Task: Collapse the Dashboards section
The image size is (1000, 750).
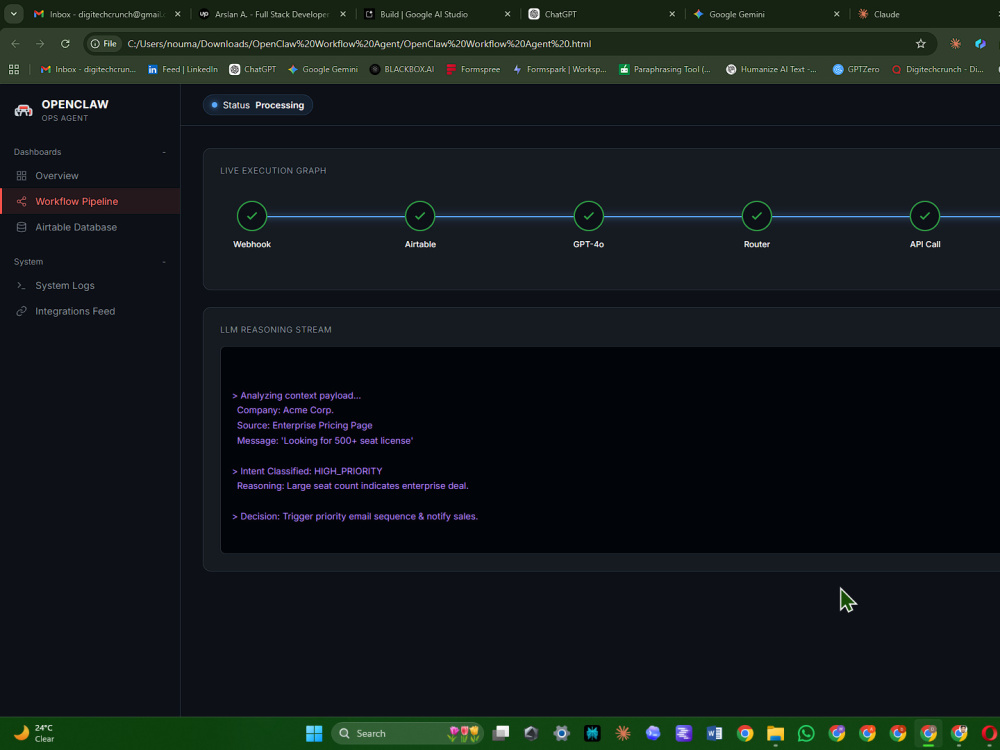Action: (164, 152)
